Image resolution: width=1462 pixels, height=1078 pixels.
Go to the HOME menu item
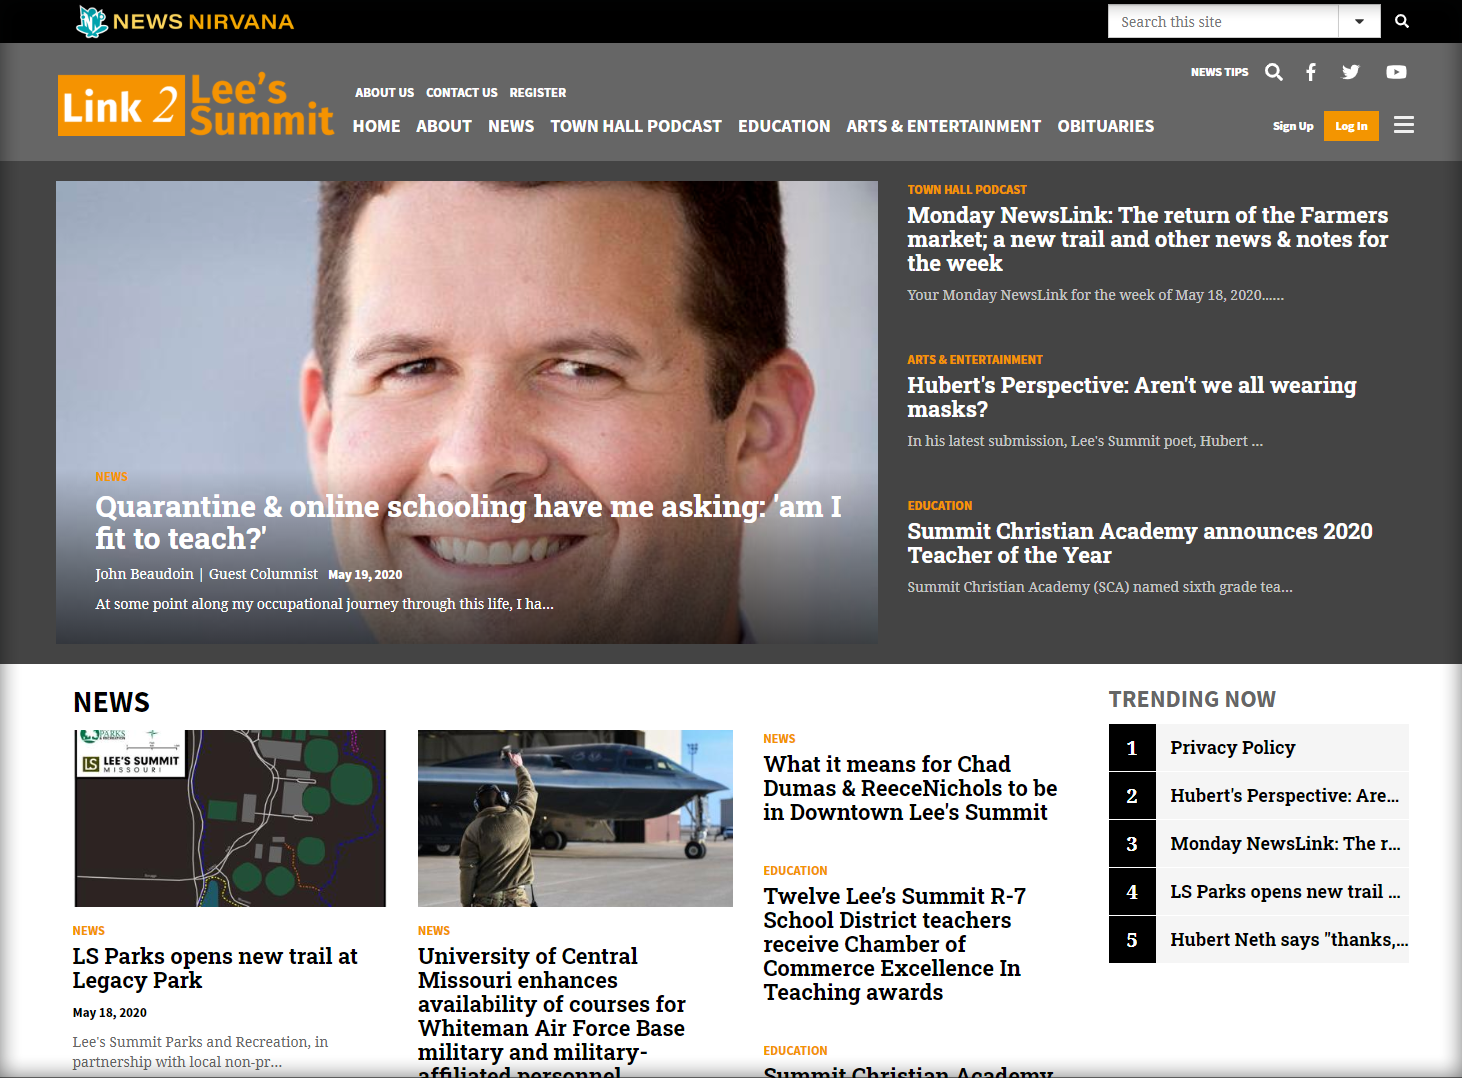pyautogui.click(x=376, y=126)
